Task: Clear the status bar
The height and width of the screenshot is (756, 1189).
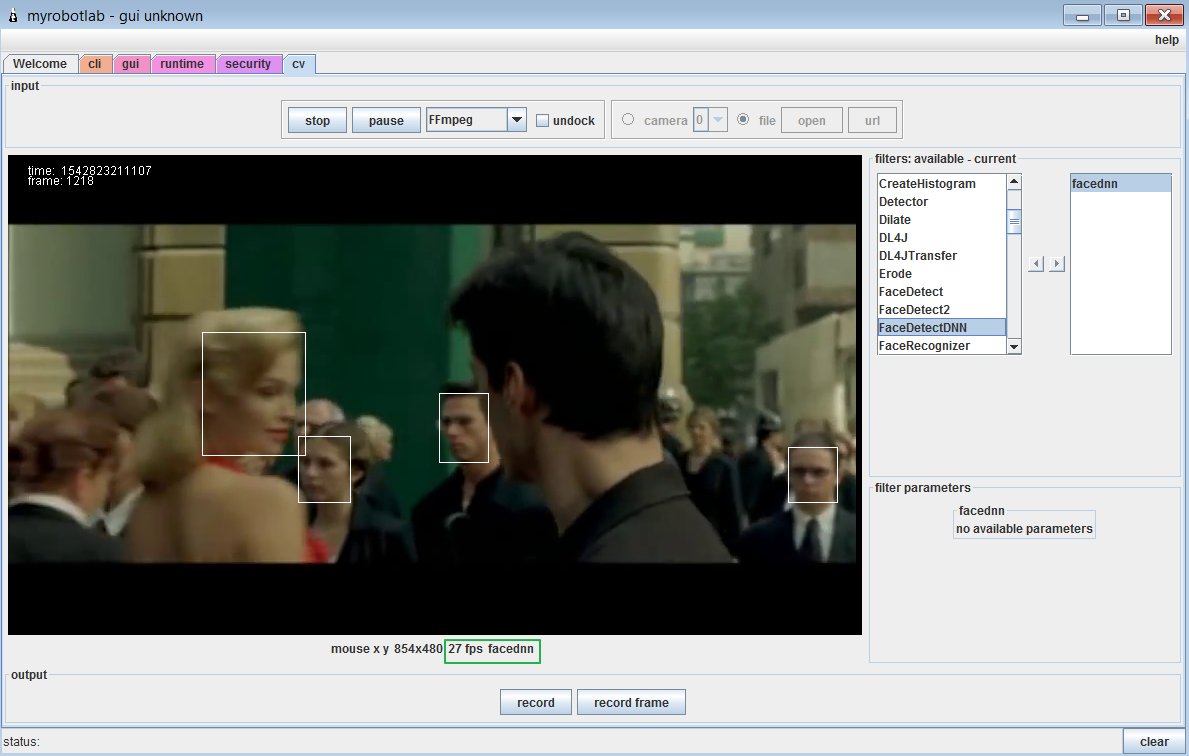Action: tap(1154, 742)
